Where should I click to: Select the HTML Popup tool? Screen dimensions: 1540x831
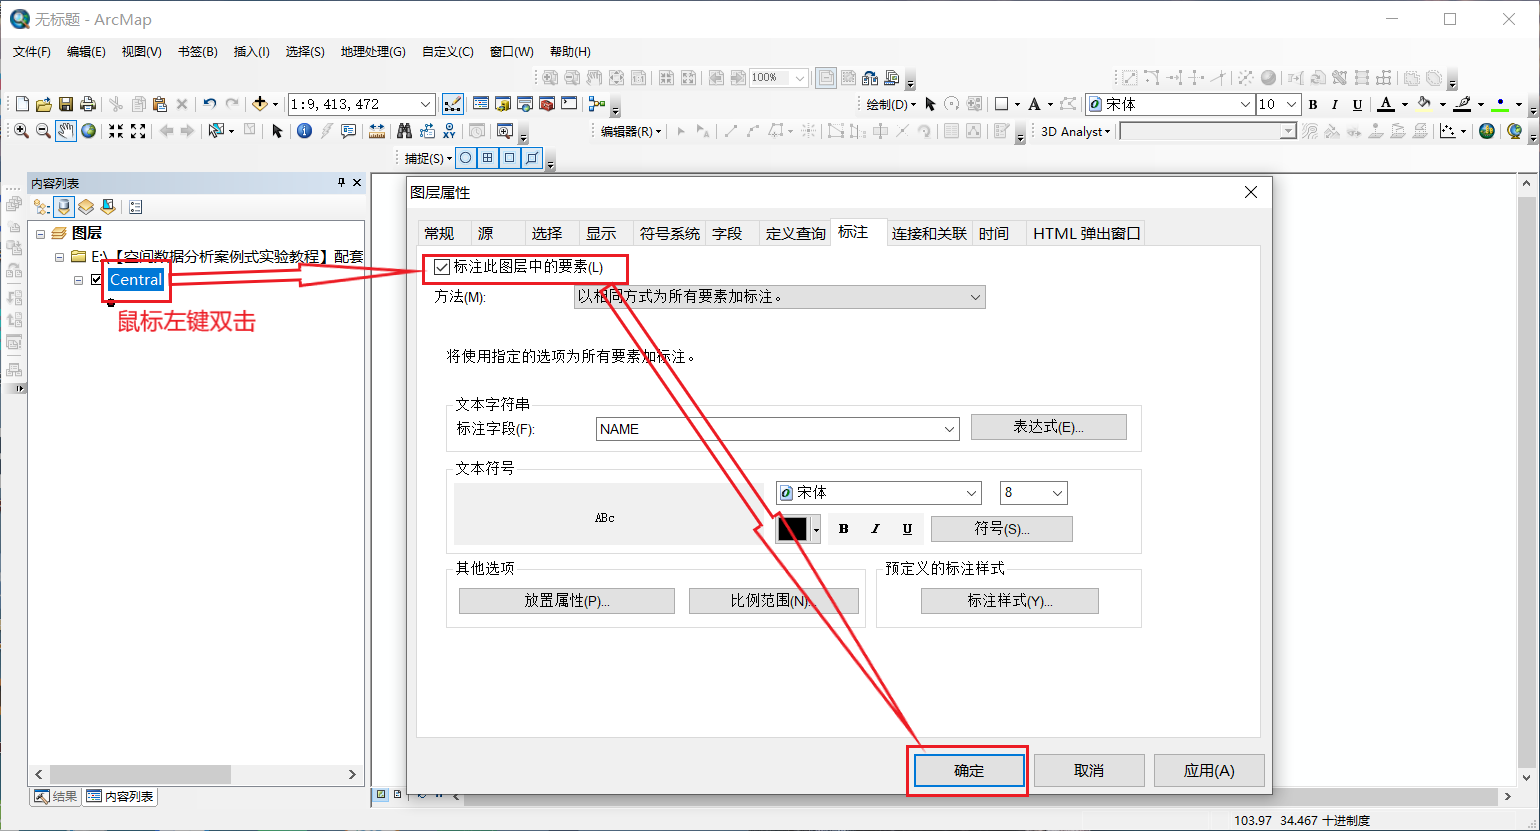[348, 131]
